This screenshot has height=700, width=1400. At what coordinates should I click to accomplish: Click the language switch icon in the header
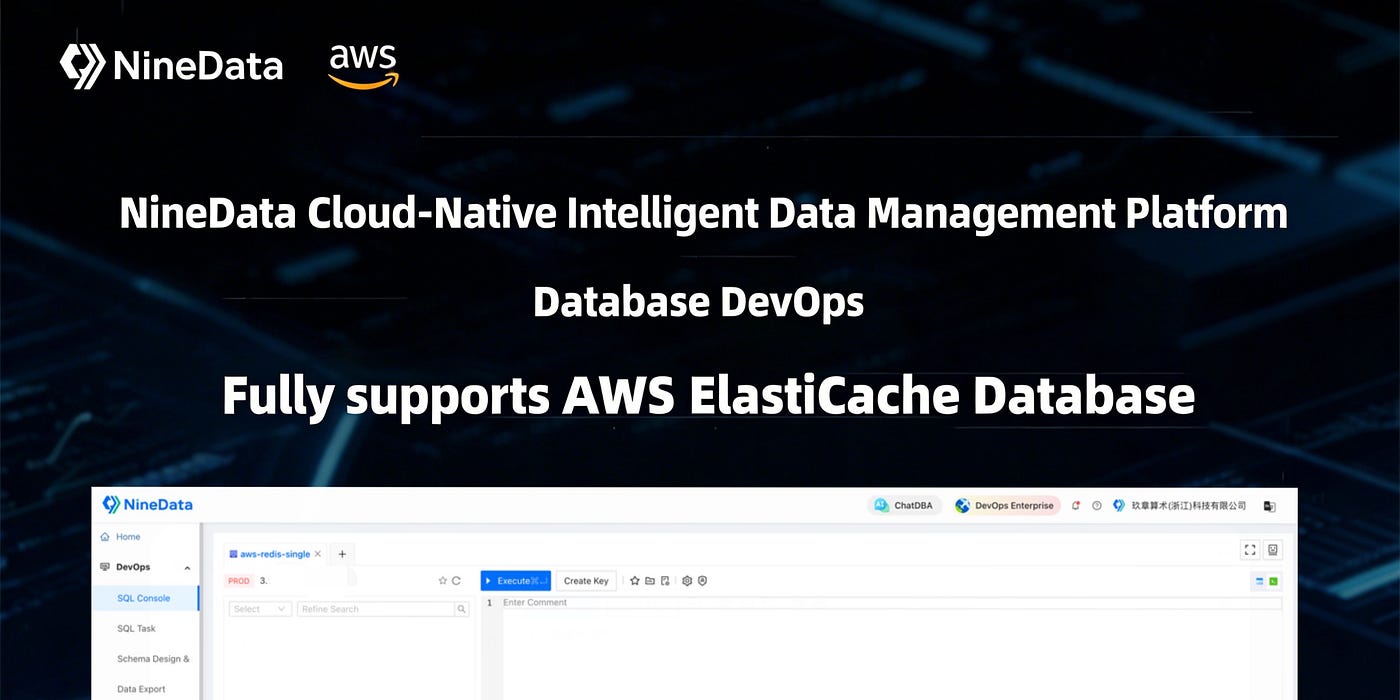[x=1269, y=506]
